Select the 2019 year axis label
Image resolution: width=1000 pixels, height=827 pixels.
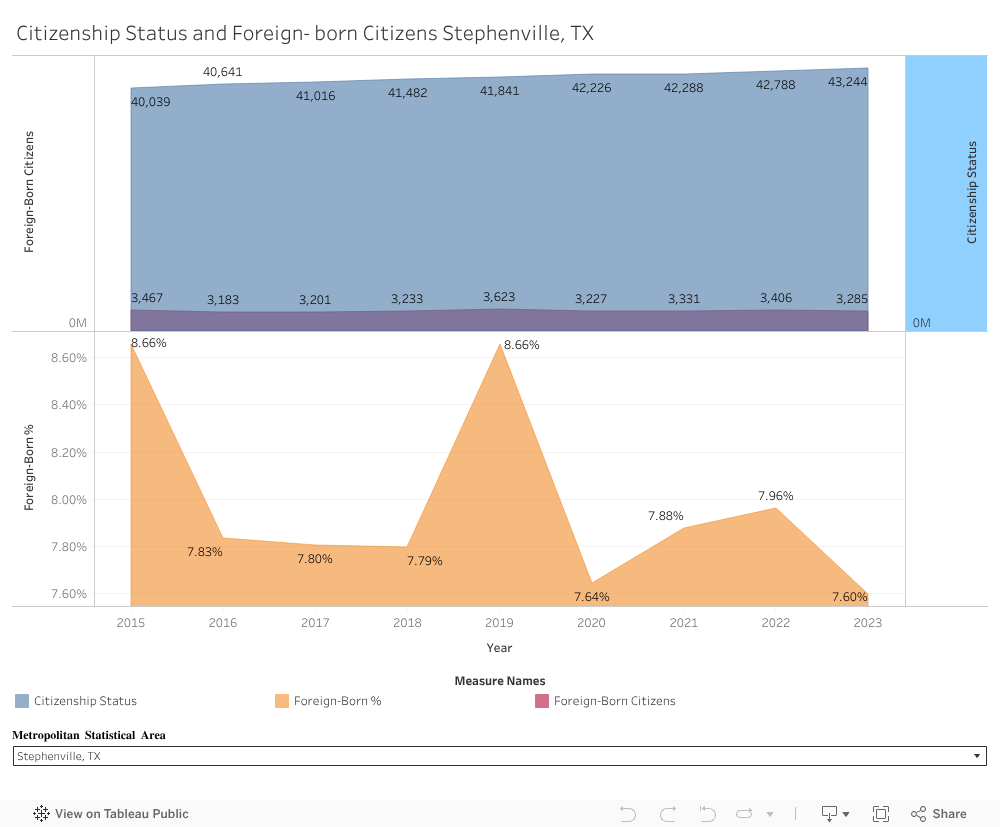pos(499,623)
